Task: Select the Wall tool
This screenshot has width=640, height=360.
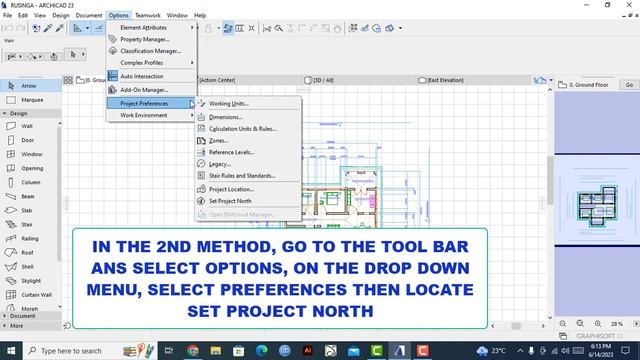Action: [29, 126]
